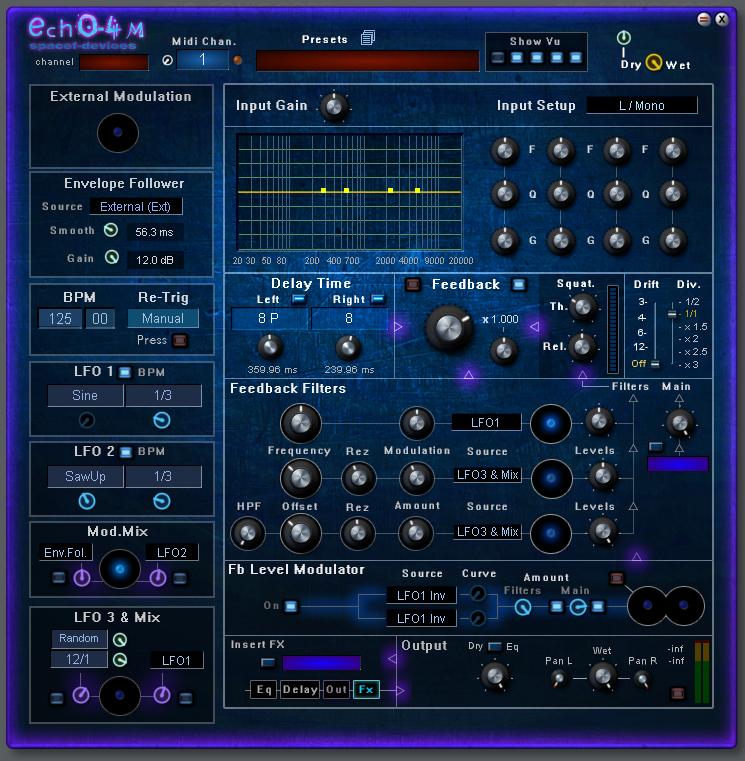Turn the Right delay time knob

tap(348, 347)
